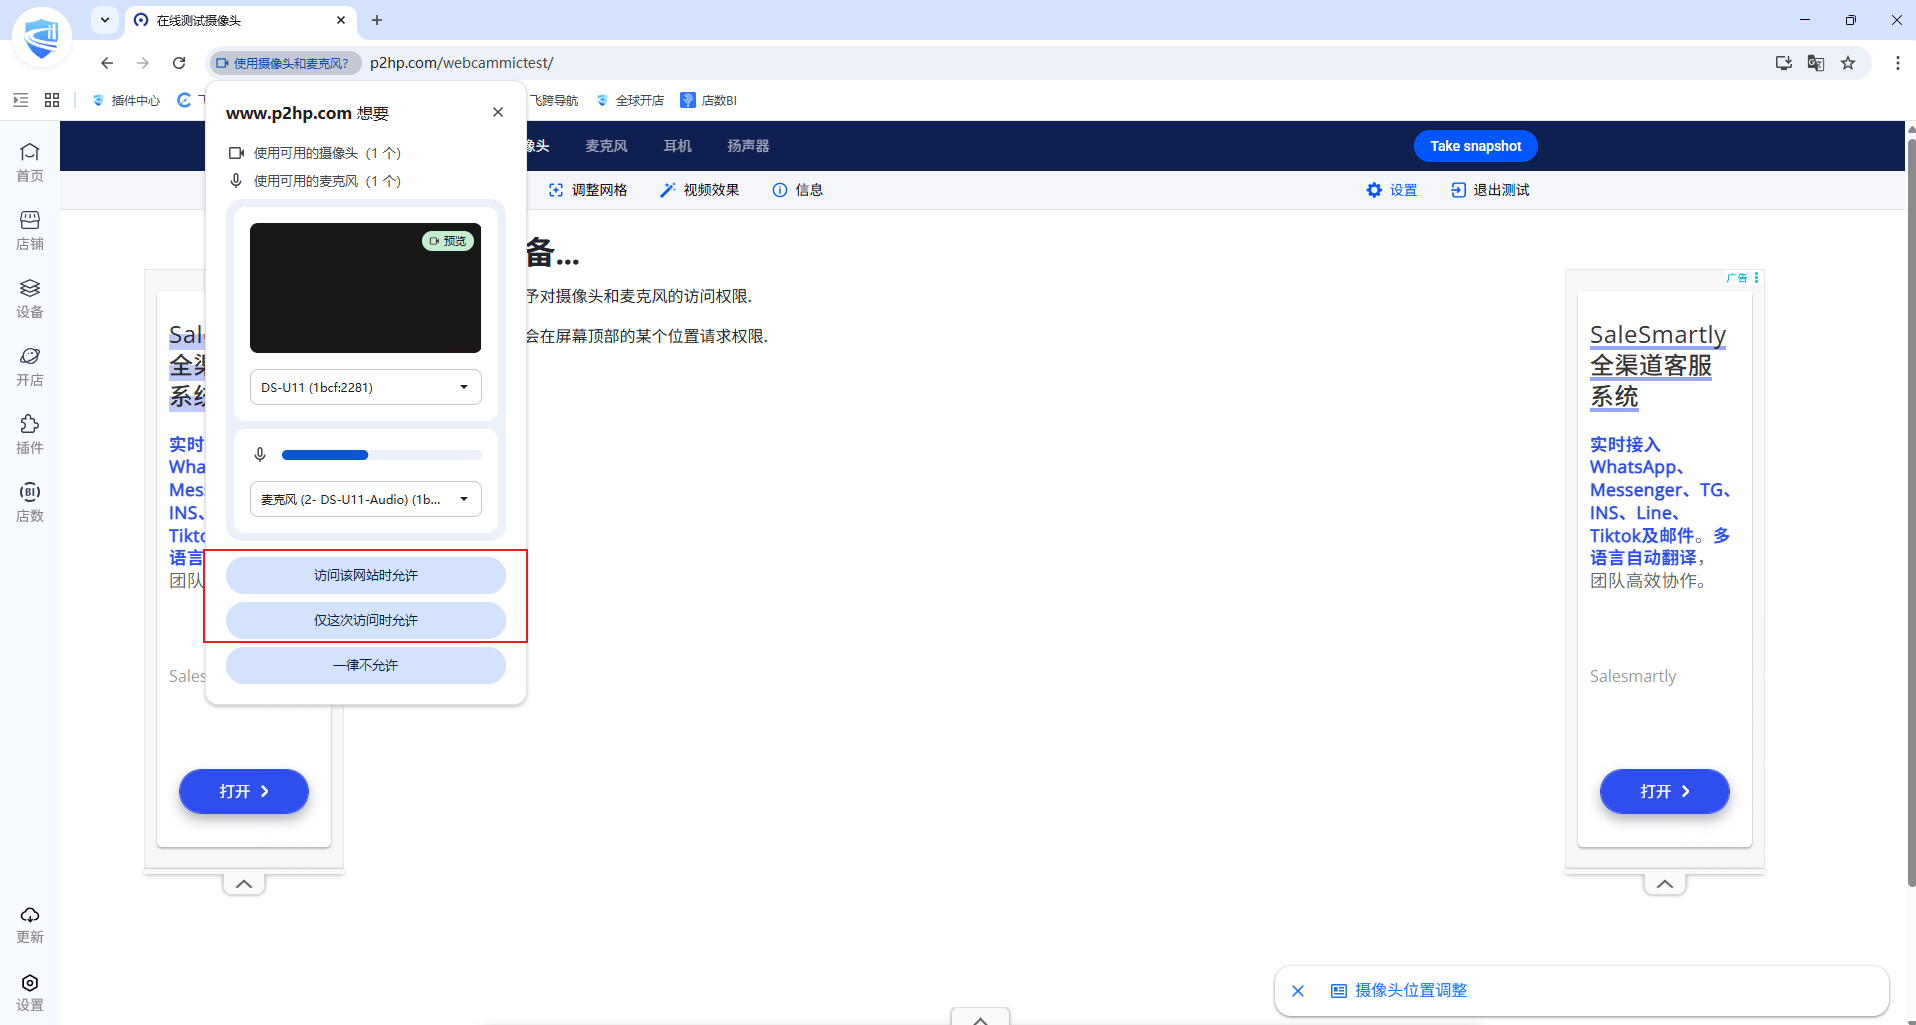Click the translate page icon in address bar

click(x=1816, y=63)
